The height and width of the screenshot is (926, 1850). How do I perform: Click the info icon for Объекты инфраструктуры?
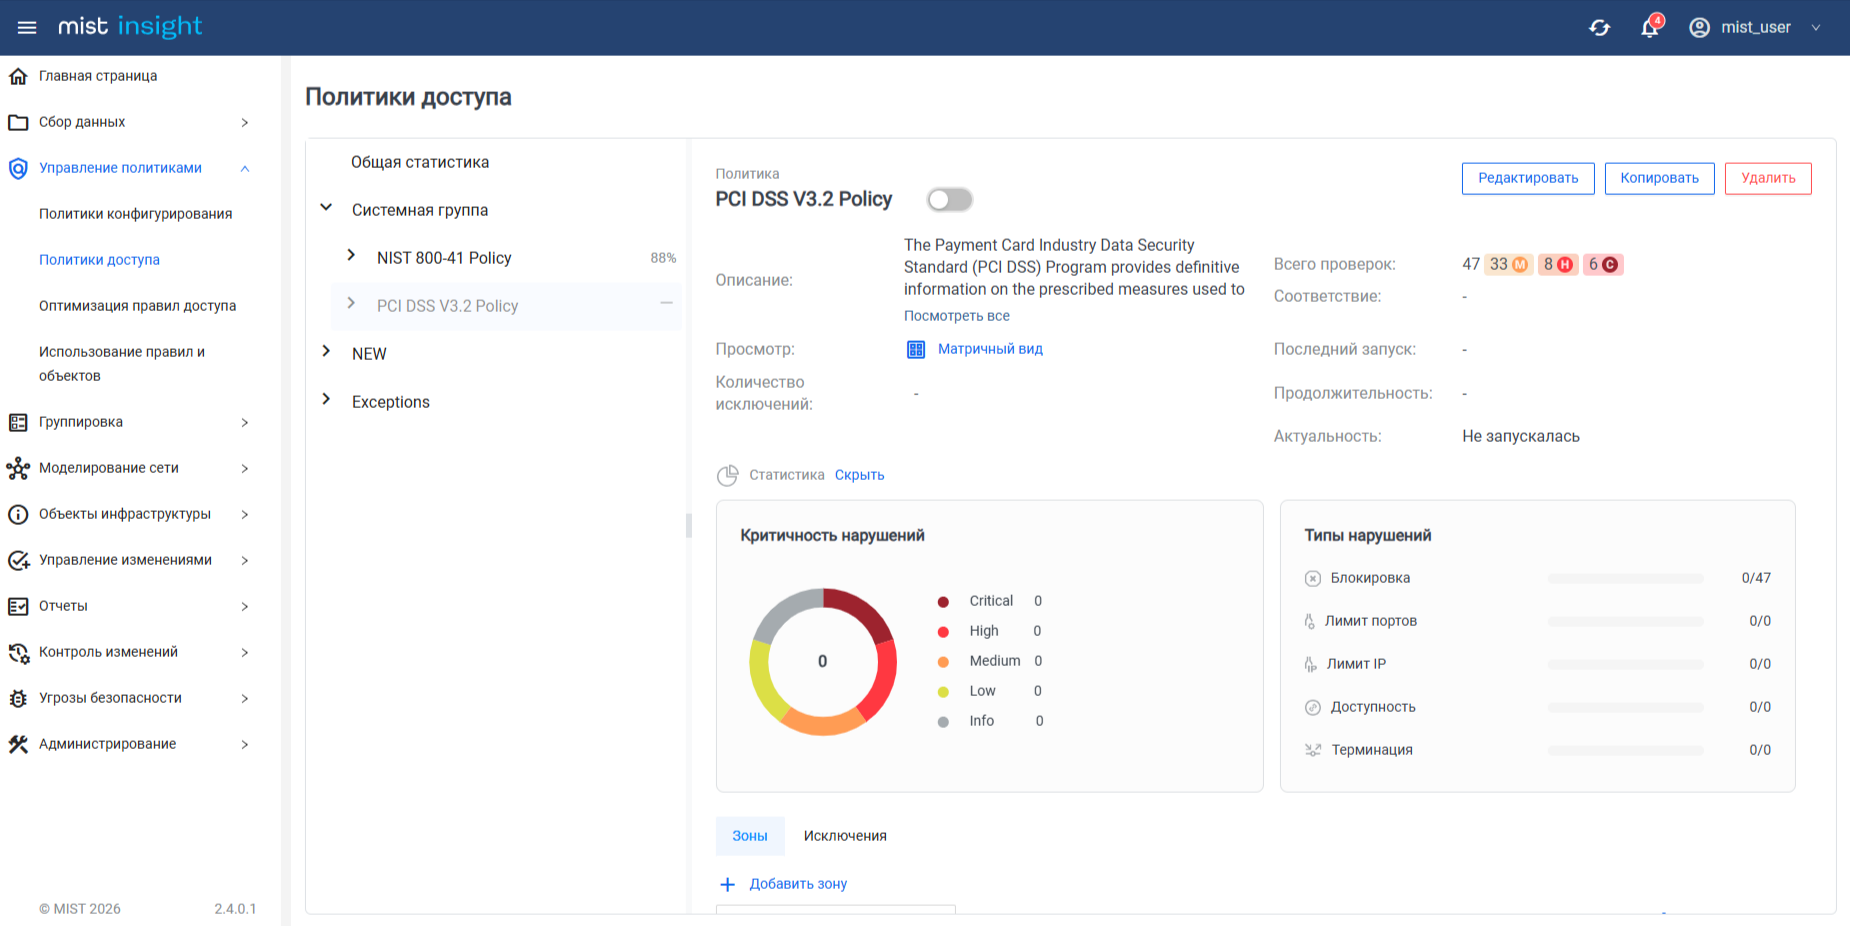(18, 514)
